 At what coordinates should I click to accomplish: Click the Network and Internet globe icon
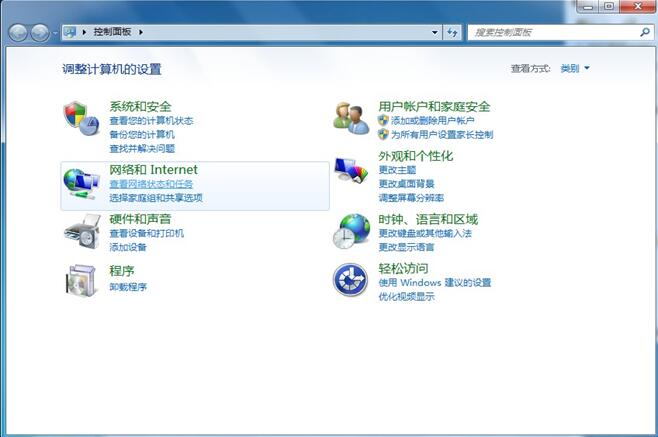click(80, 183)
